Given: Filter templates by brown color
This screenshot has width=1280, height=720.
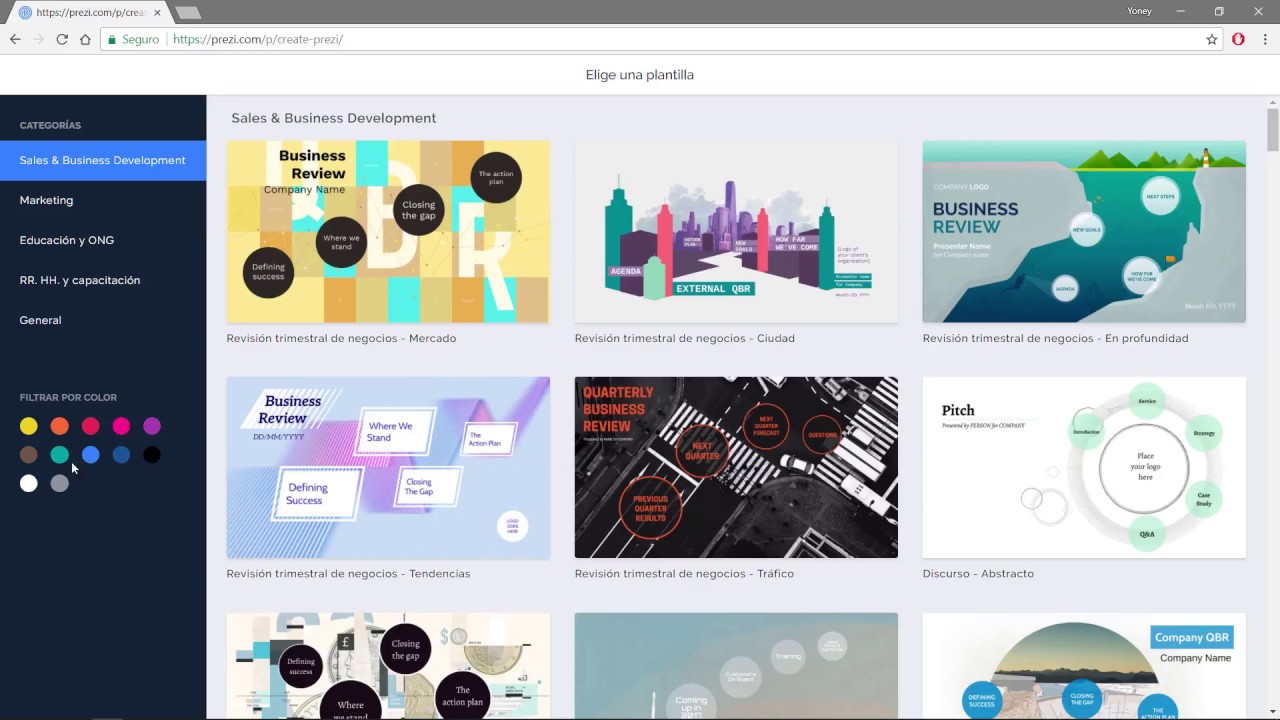Looking at the screenshot, I should 29,455.
